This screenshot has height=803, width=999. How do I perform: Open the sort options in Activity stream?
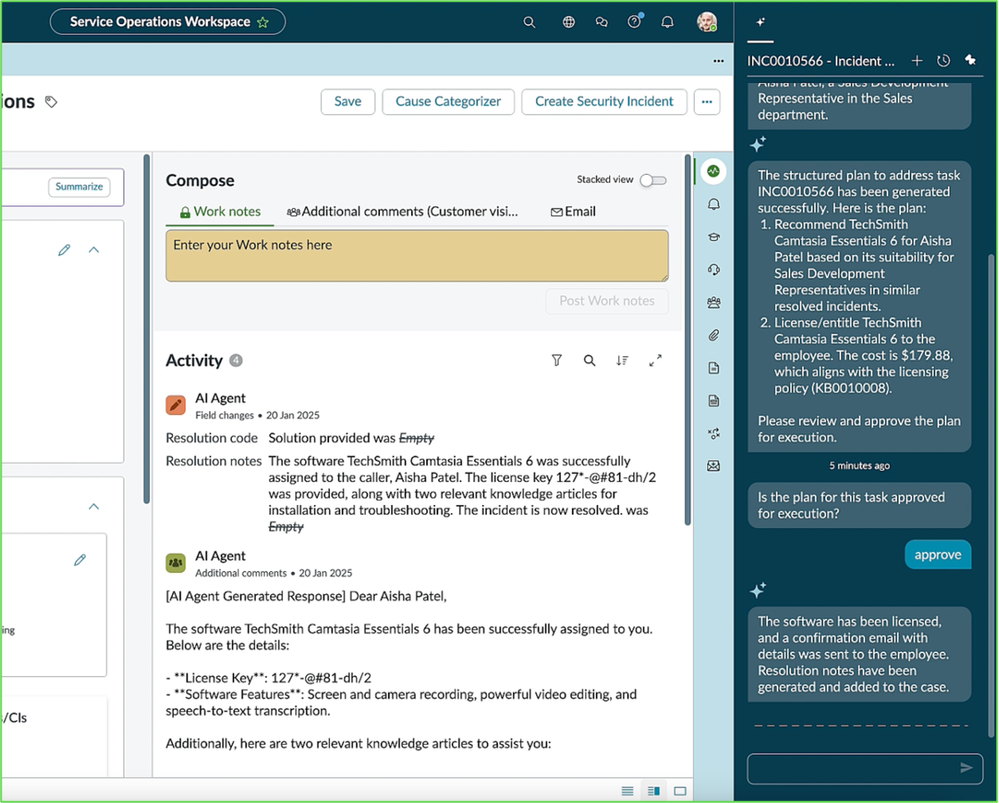click(622, 360)
